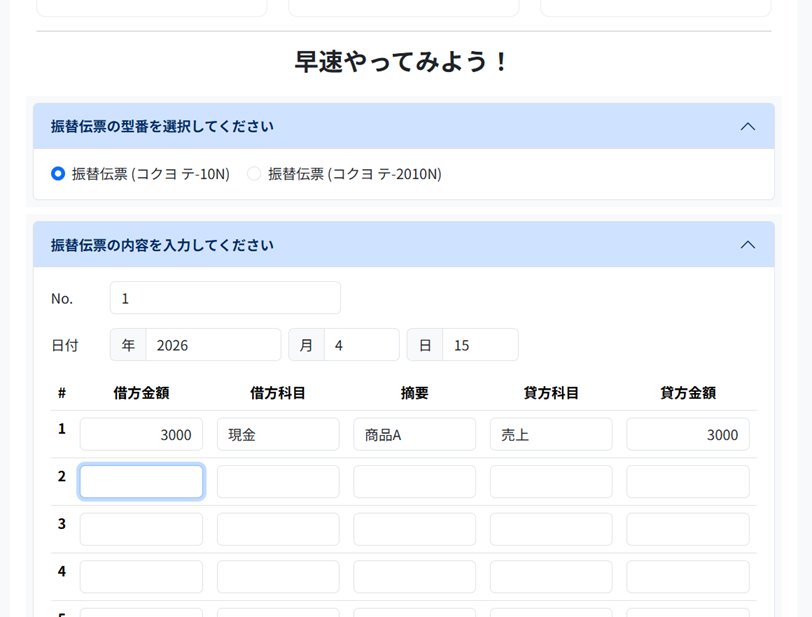812x617 pixels.
Task: Click row 1 借方科目 field containing 現金
Action: pyautogui.click(x=278, y=434)
